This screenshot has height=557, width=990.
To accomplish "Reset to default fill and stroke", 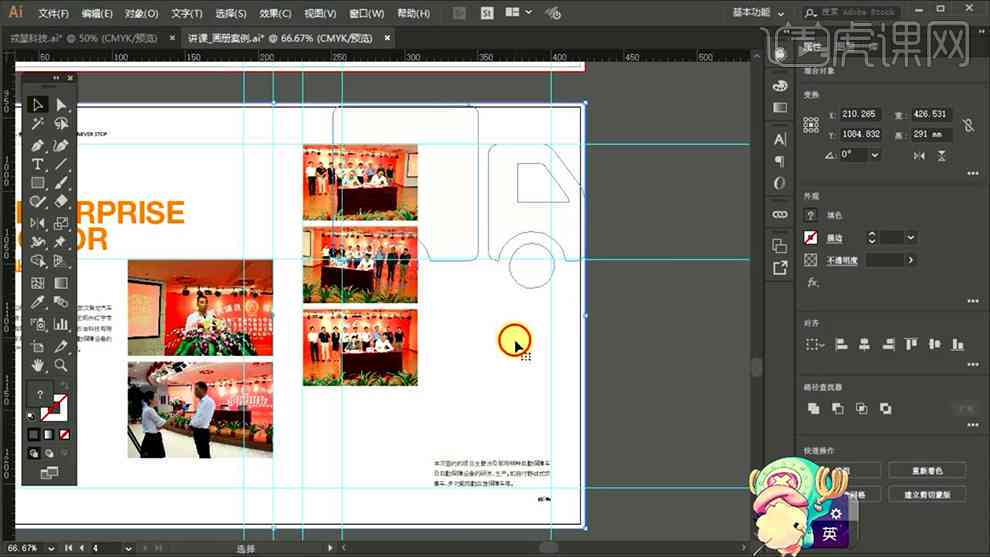I will (30, 416).
